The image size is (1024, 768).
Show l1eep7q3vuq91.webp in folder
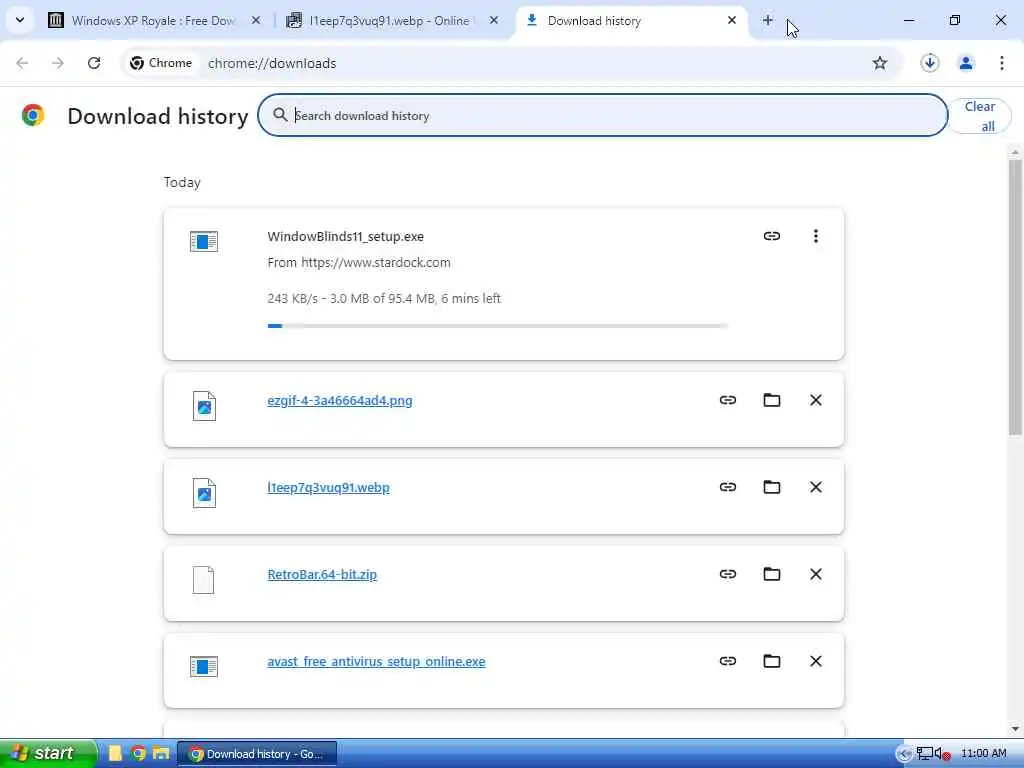[771, 487]
